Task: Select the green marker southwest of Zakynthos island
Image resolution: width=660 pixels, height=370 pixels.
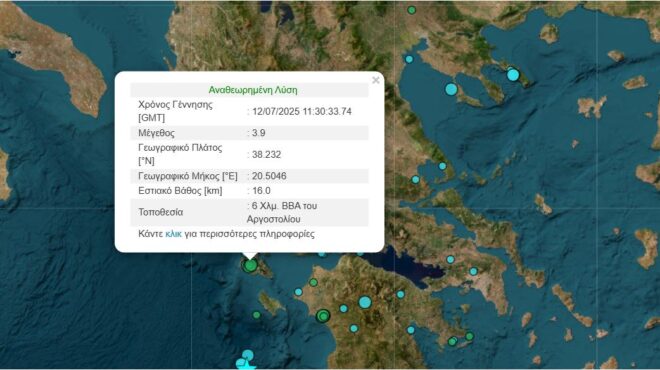Action: coord(257,315)
